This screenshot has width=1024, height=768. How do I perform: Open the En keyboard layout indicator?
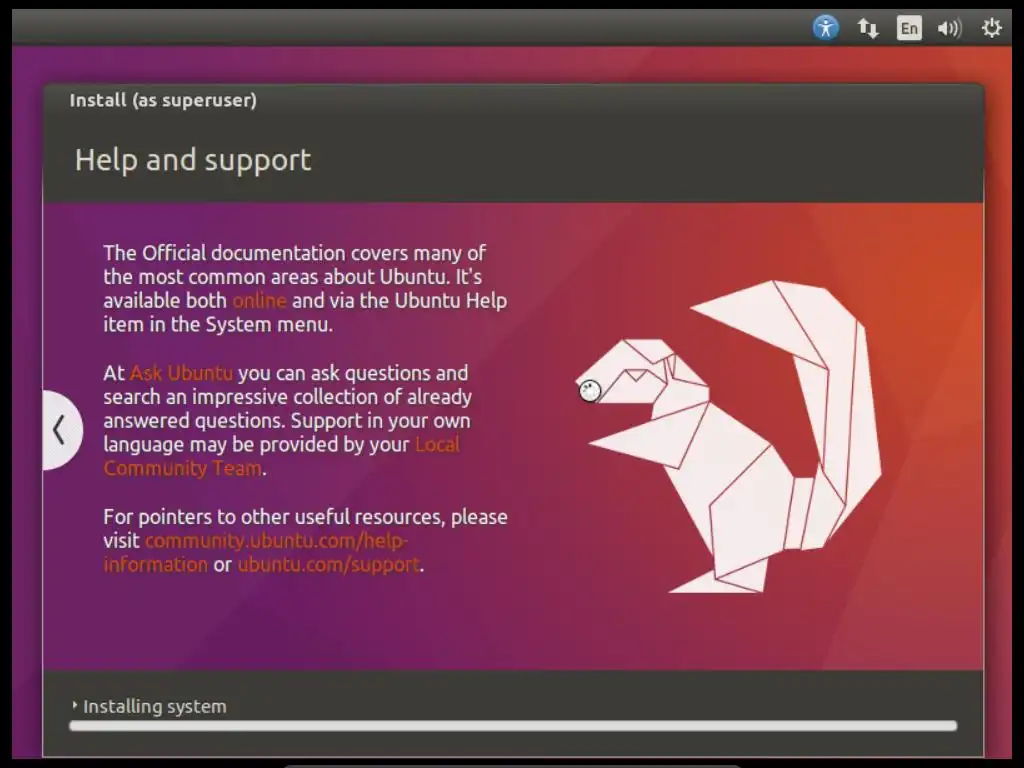click(909, 28)
